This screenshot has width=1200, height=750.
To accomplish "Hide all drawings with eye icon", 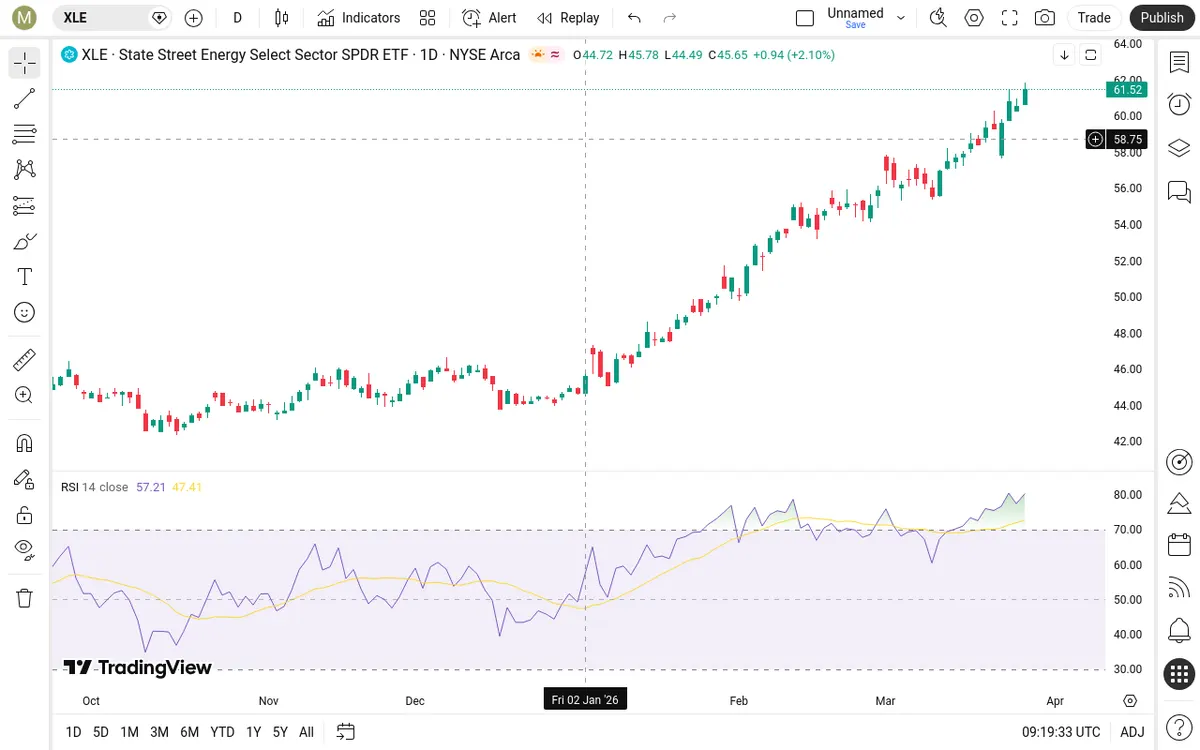I will [25, 548].
